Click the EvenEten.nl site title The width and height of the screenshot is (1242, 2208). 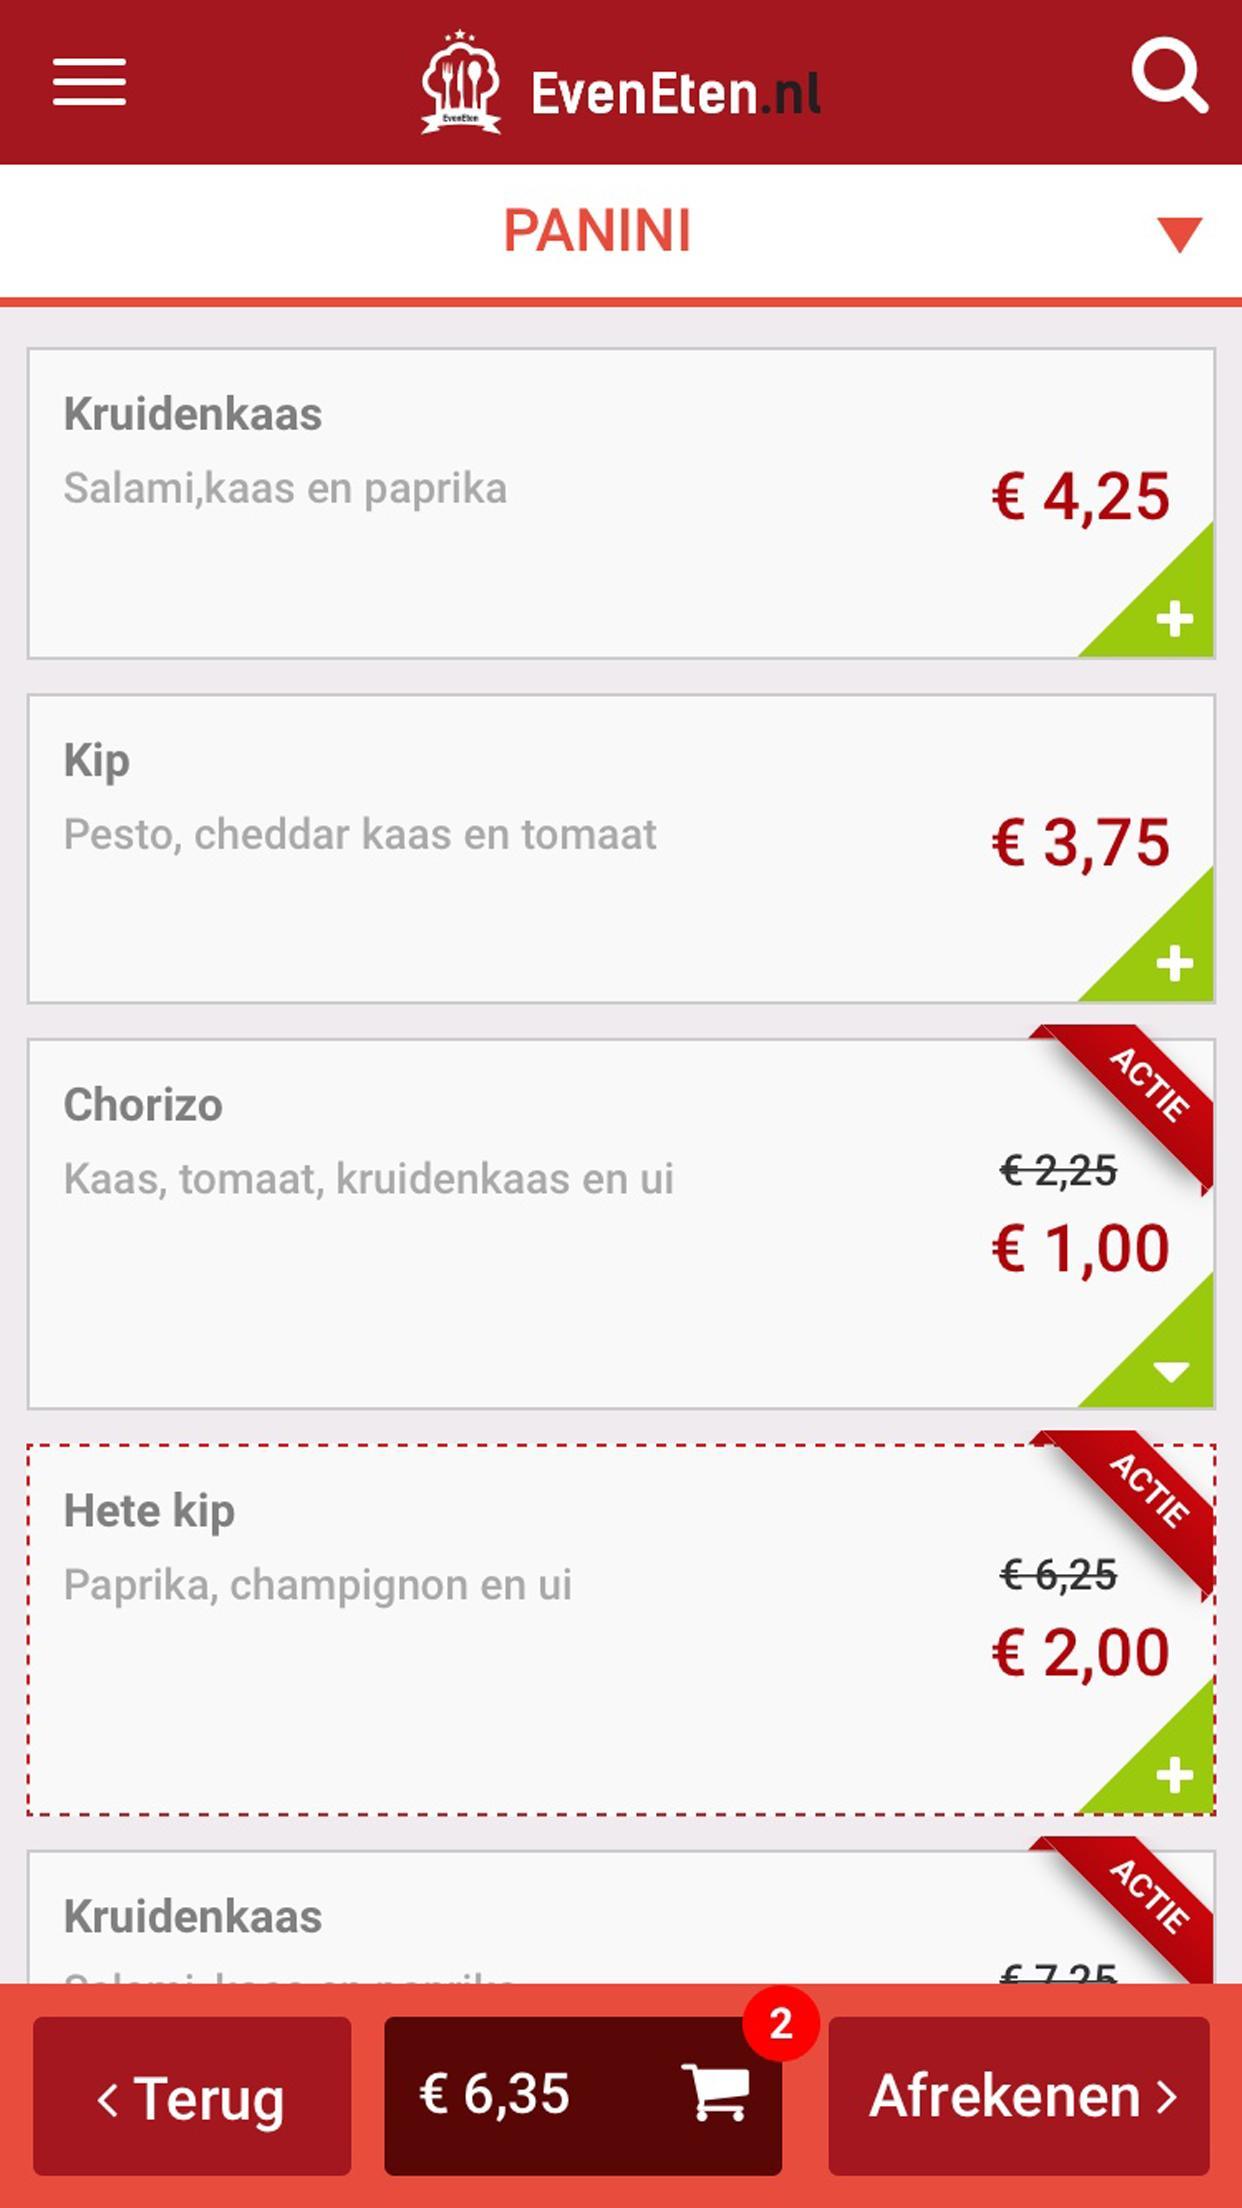[x=675, y=93]
